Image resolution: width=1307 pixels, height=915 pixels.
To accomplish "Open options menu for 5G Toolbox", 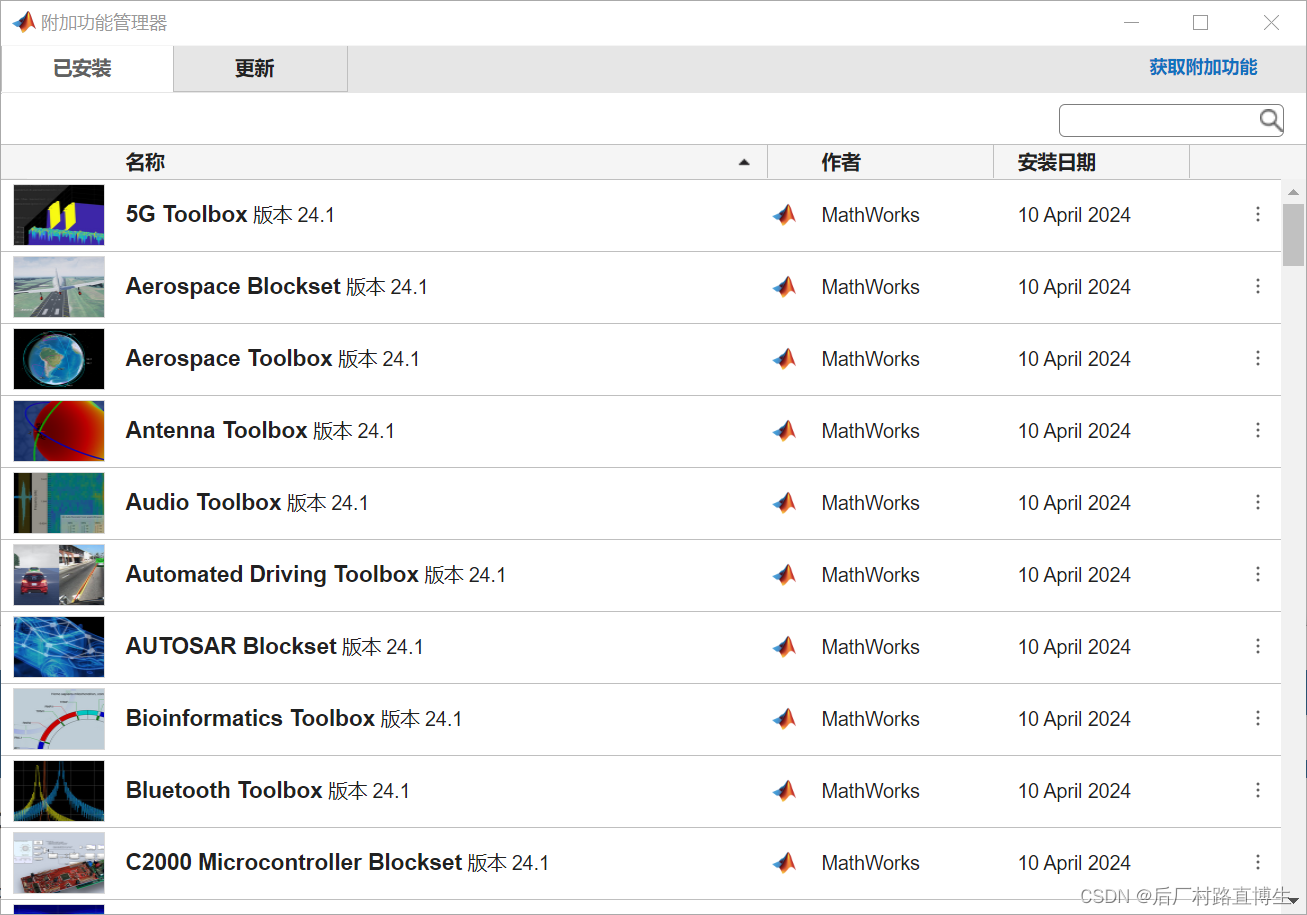I will tap(1258, 214).
